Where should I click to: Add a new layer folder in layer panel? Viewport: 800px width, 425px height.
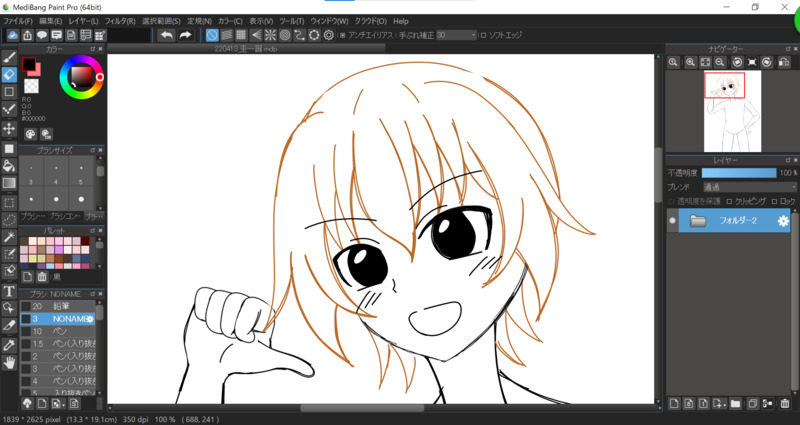[x=735, y=404]
